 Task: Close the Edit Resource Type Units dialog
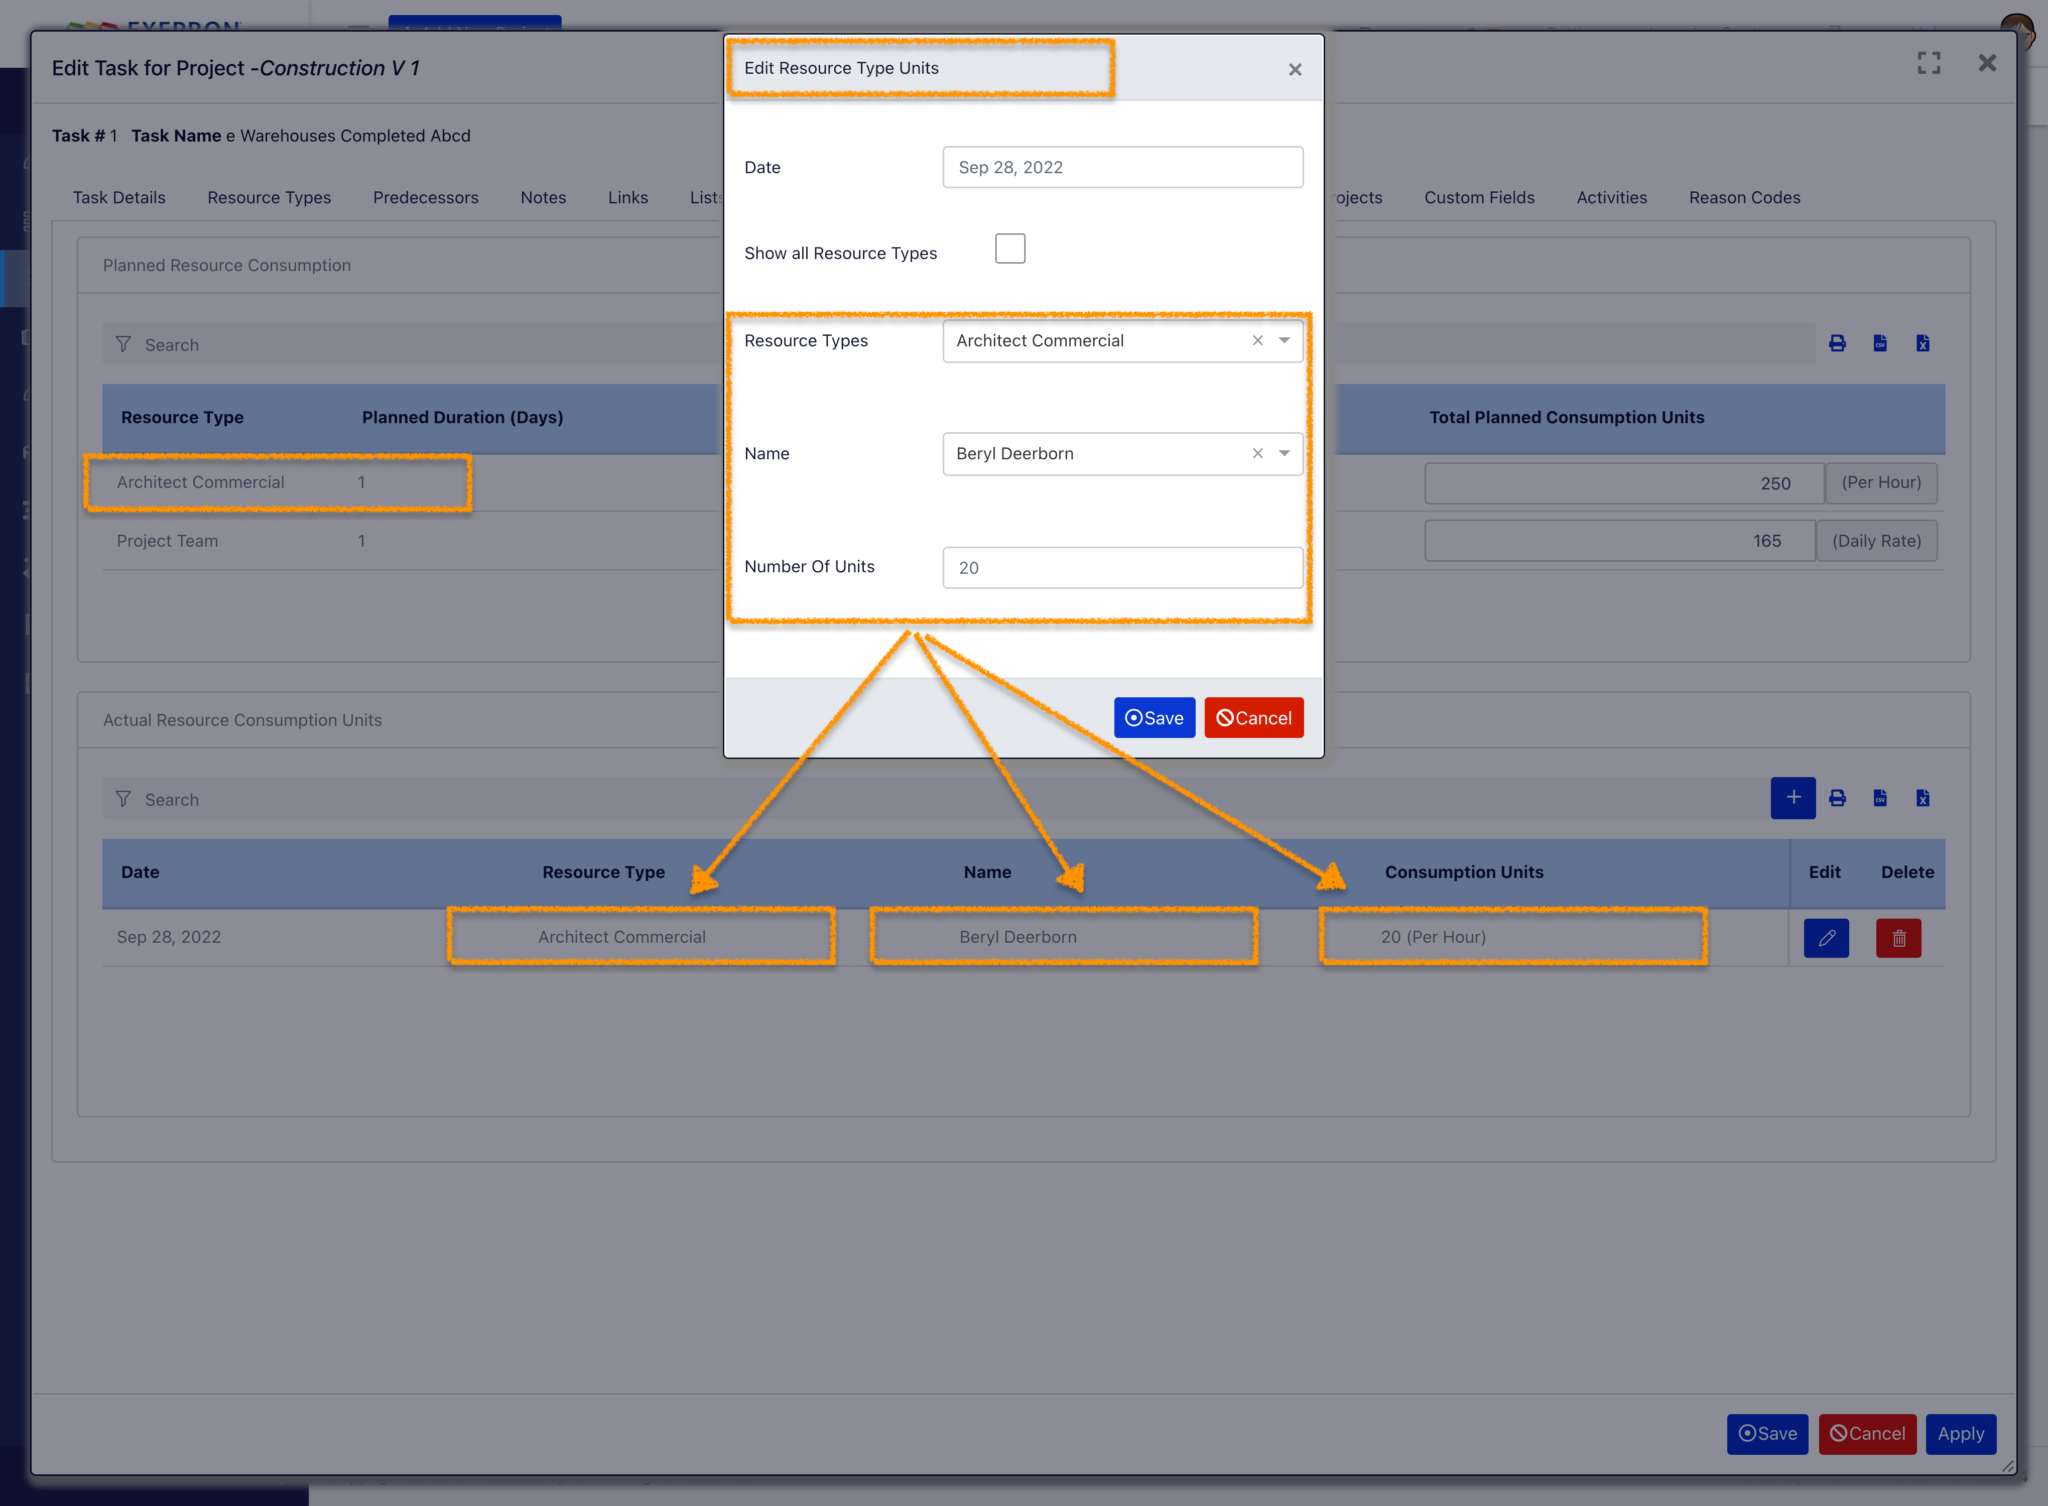1295,69
